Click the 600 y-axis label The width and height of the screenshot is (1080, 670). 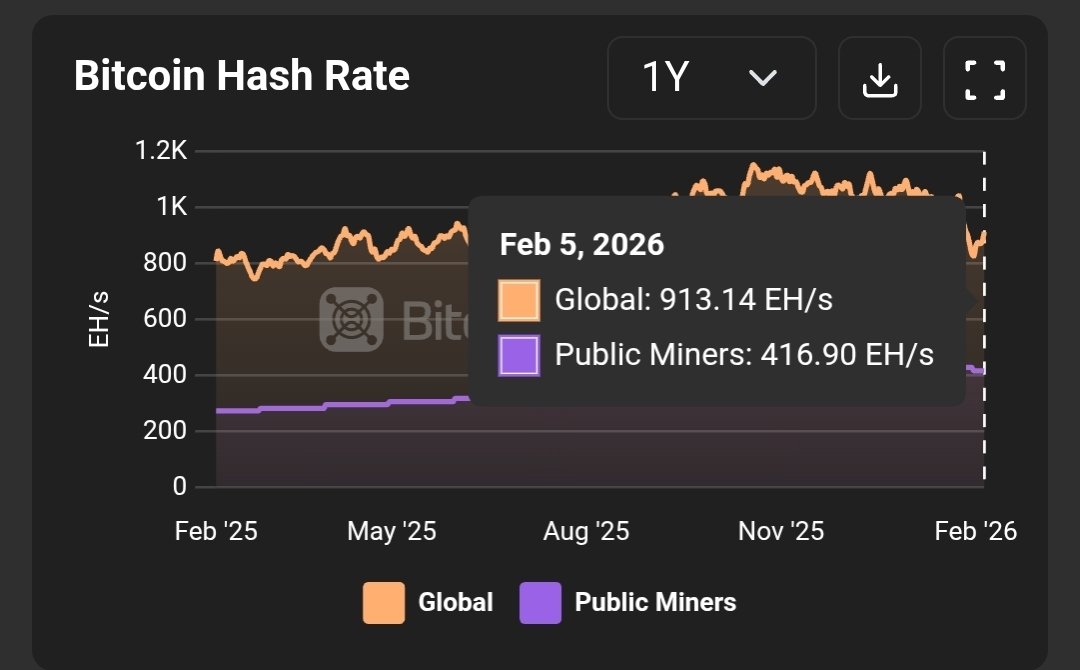pyautogui.click(x=165, y=318)
